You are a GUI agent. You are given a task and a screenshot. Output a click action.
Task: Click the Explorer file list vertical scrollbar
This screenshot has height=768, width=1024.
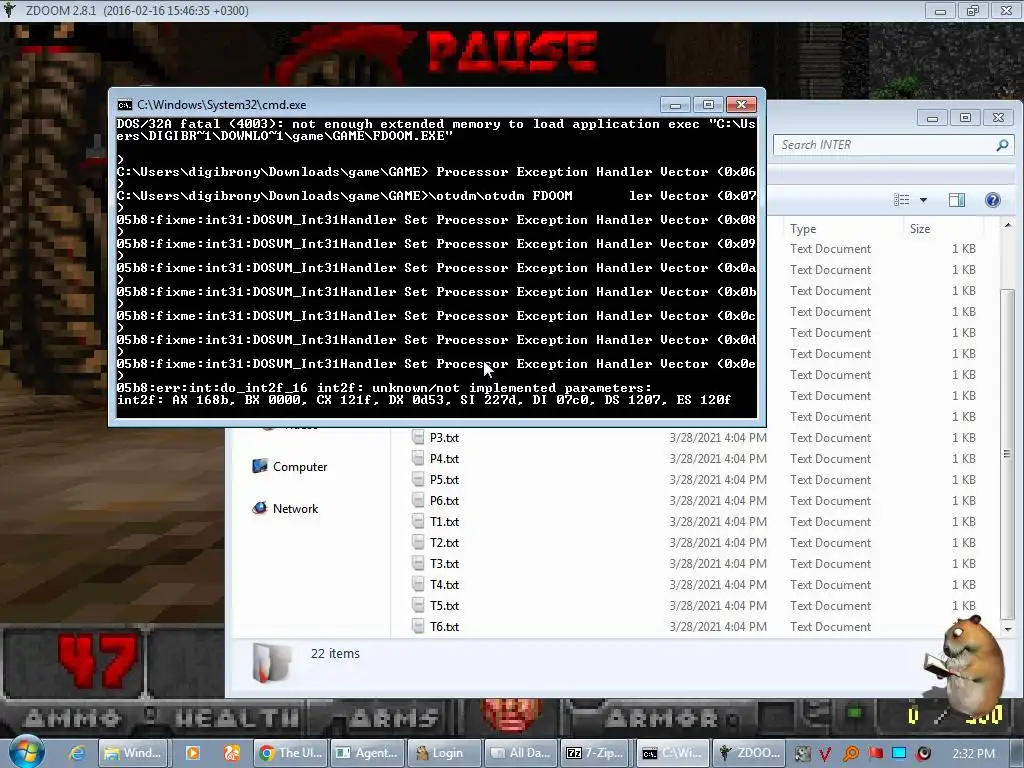[x=1007, y=453]
